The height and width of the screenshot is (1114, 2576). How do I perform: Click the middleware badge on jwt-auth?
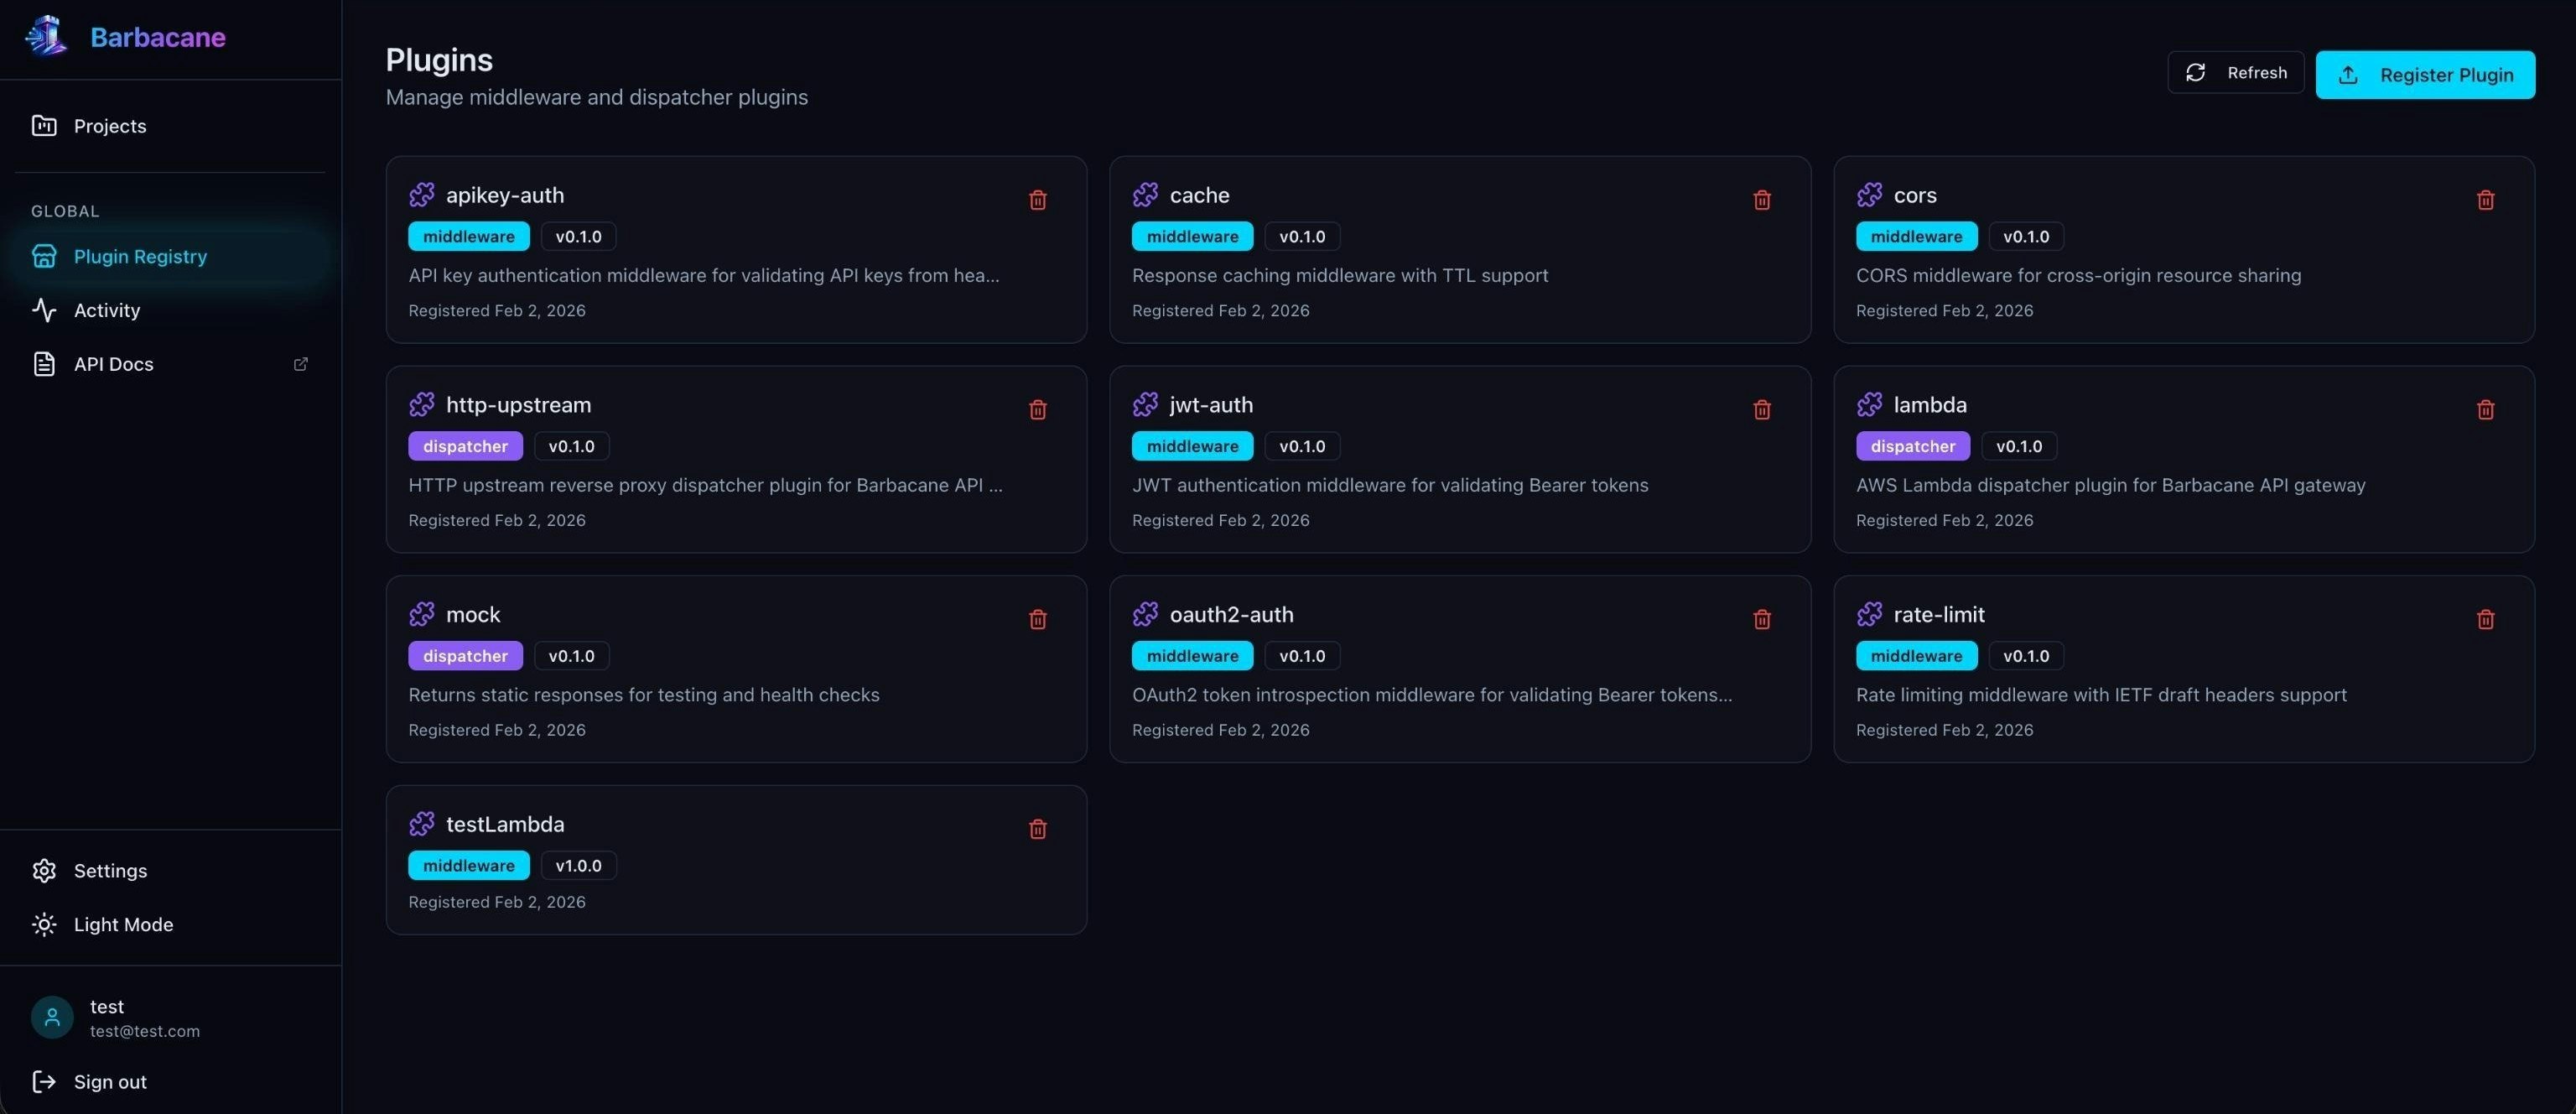click(x=1191, y=446)
